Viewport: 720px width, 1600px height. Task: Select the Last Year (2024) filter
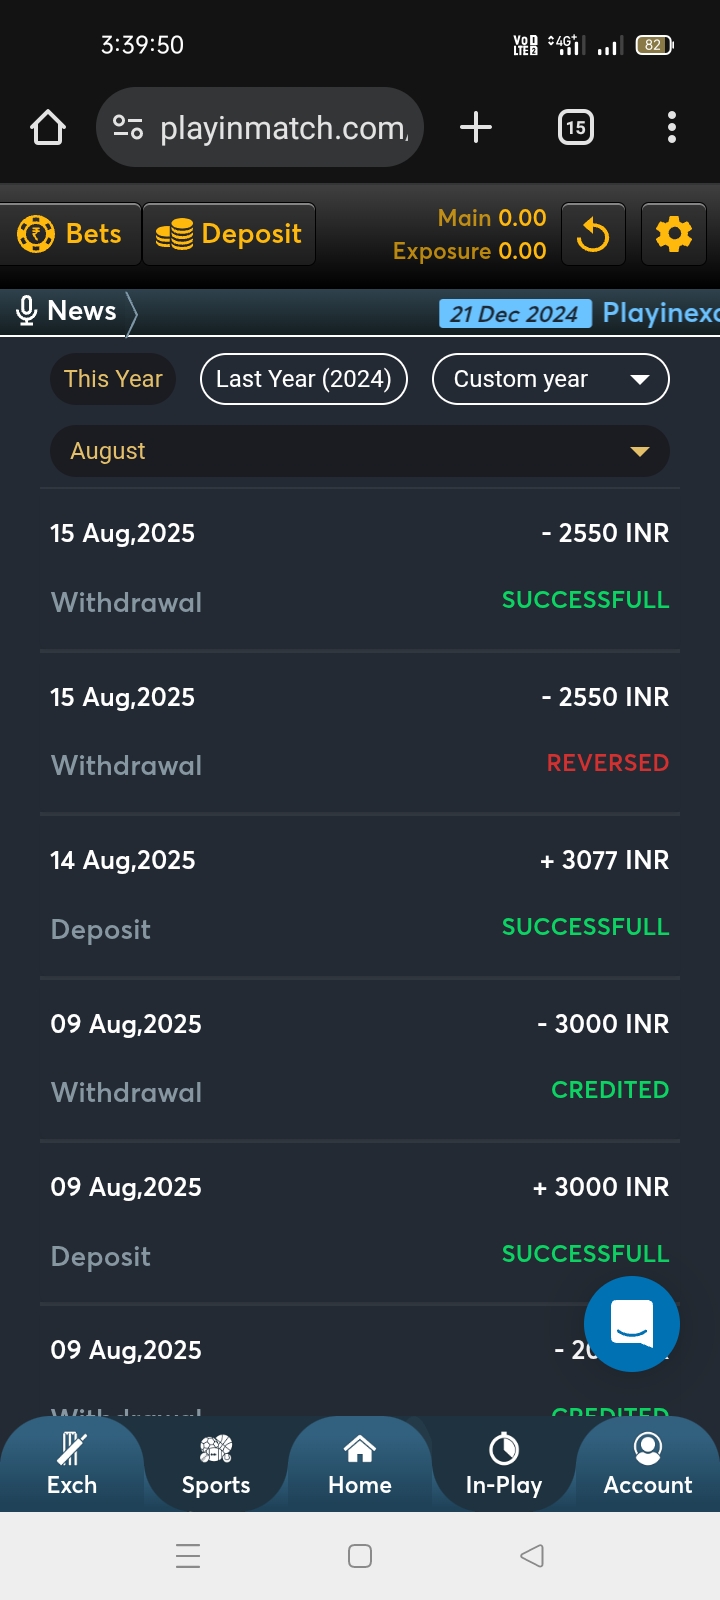tap(303, 379)
